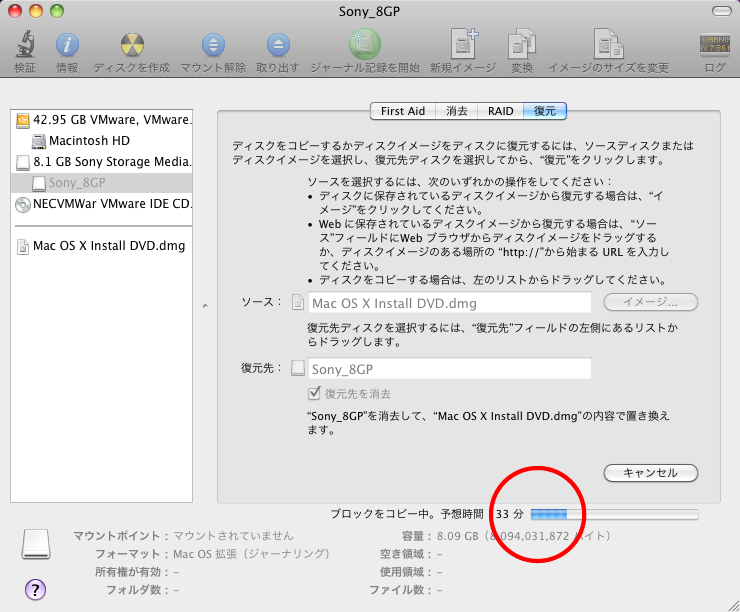Click the blue copy progress bar
This screenshot has width=740, height=612.
[614, 514]
